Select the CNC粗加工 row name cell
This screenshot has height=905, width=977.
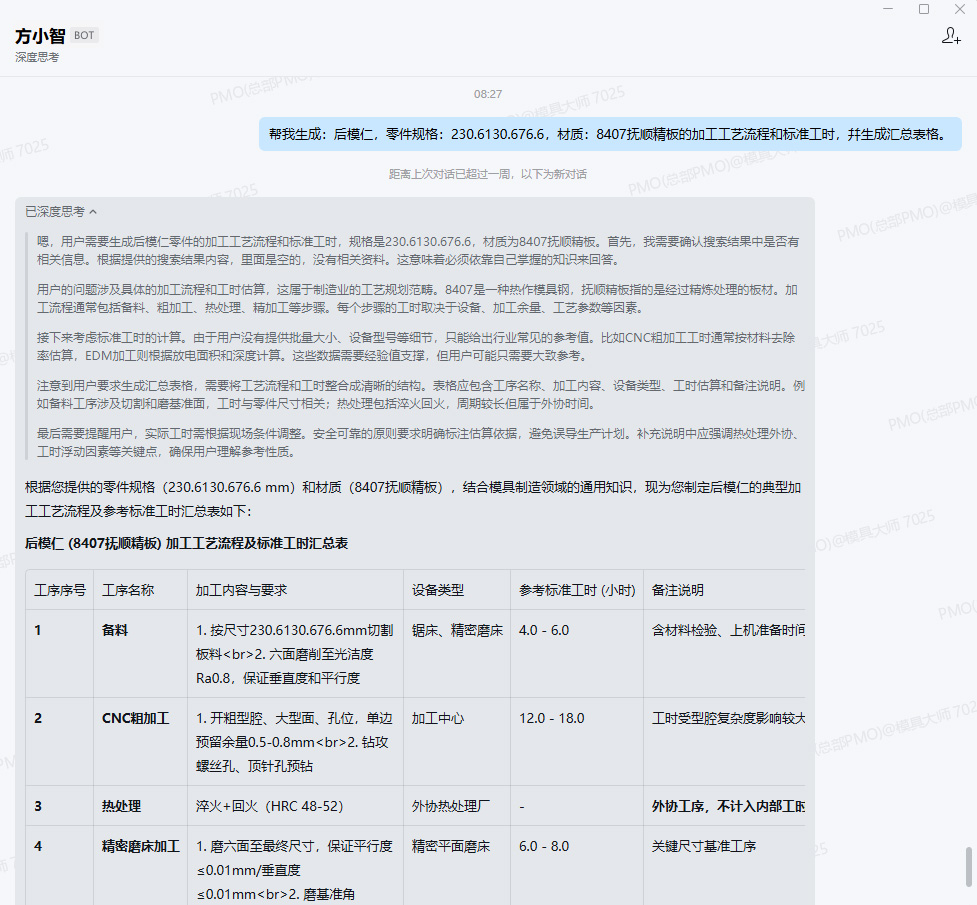click(x=135, y=718)
